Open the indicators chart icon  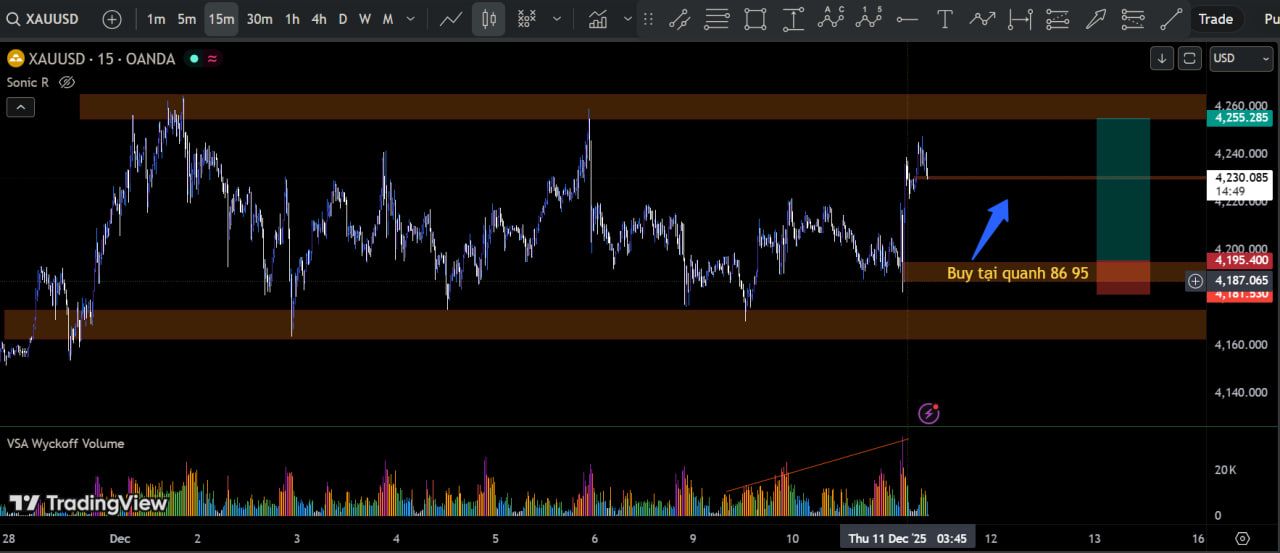coord(598,19)
